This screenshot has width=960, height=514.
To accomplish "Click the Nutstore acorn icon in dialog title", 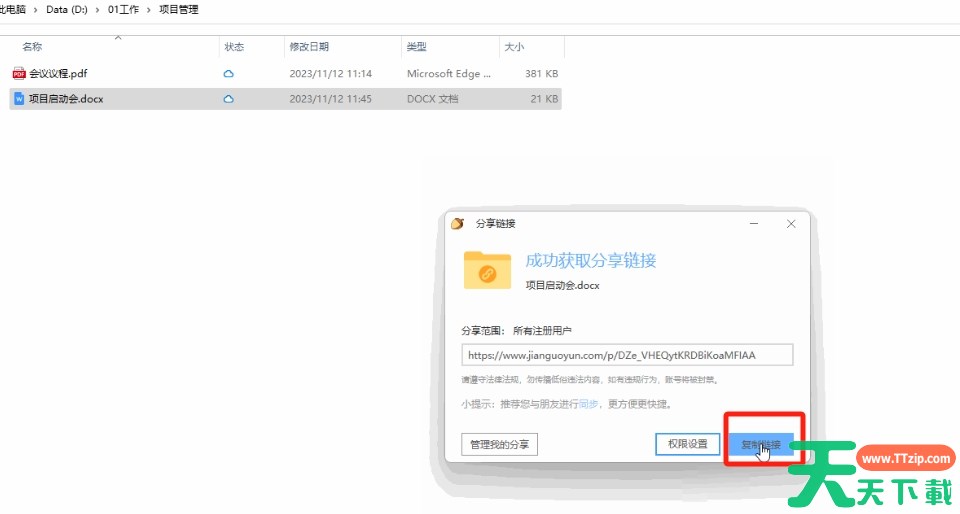I will [x=457, y=223].
